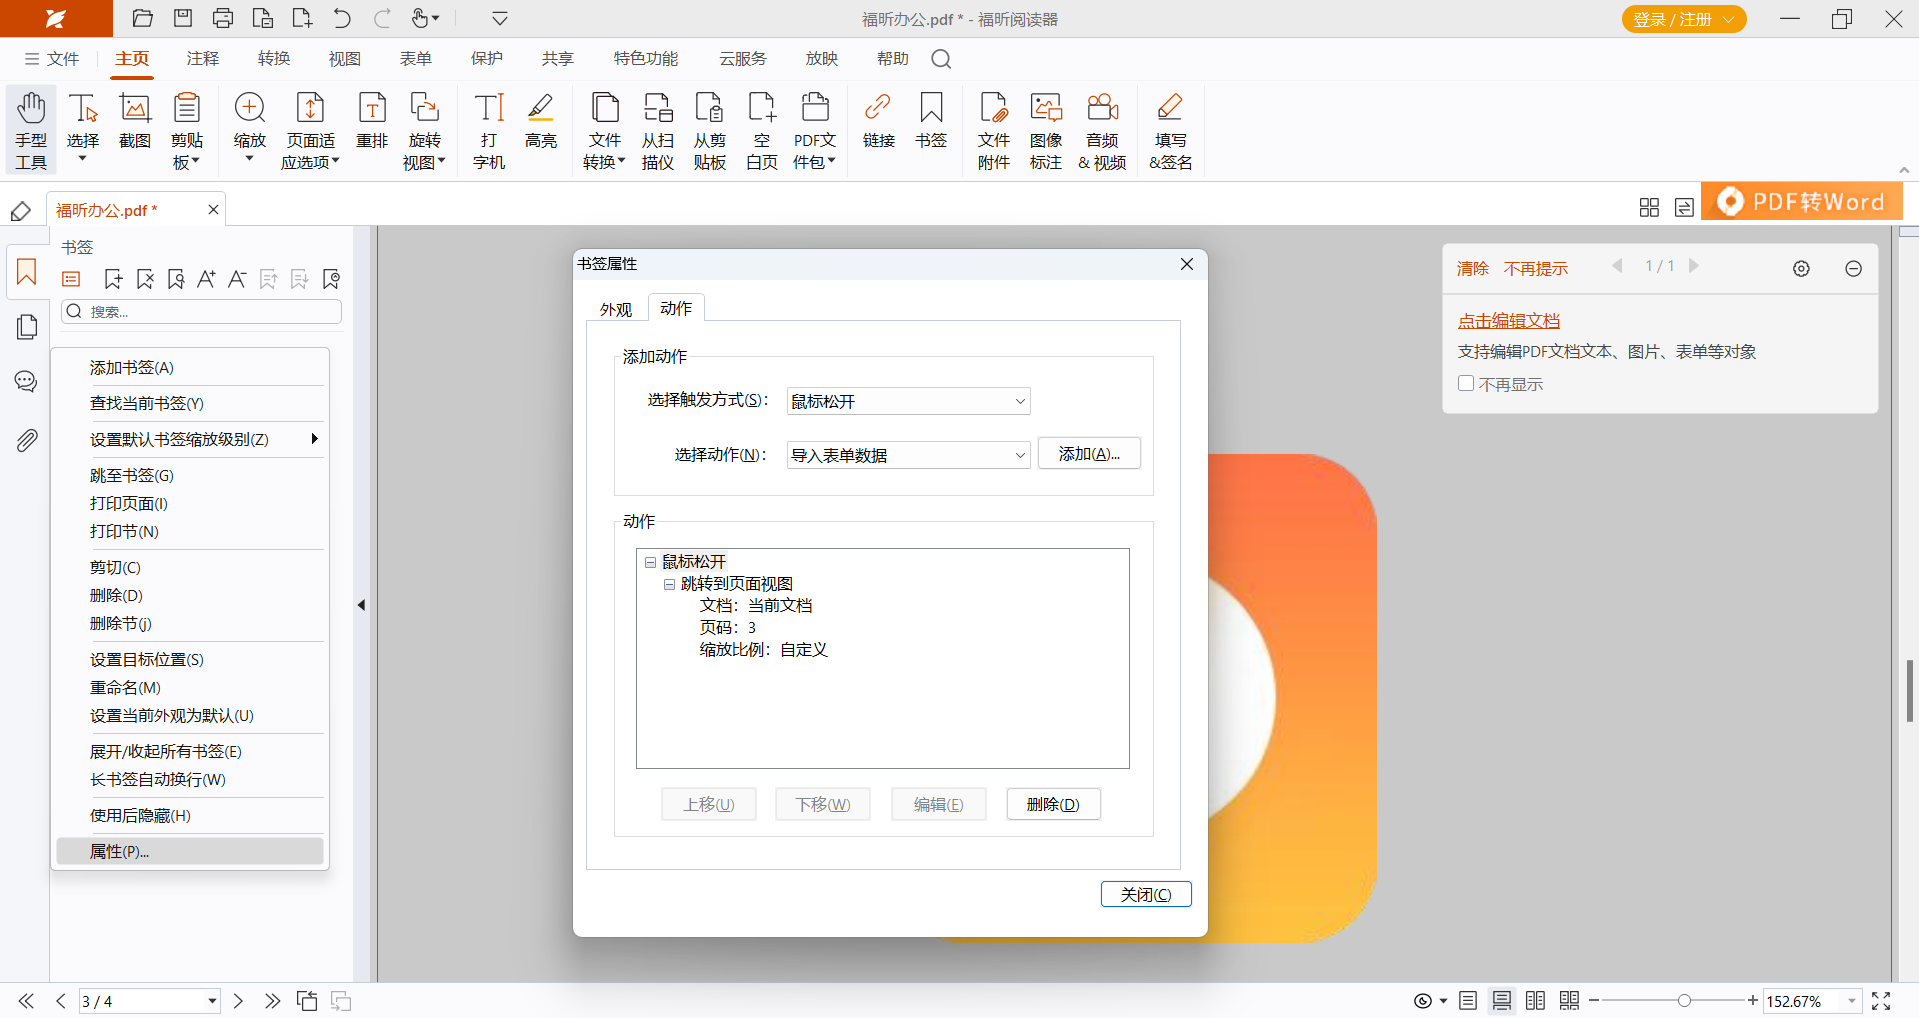The height and width of the screenshot is (1018, 1919).
Task: Open the Fill & Sign (填写&签名) tool
Action: (1170, 130)
